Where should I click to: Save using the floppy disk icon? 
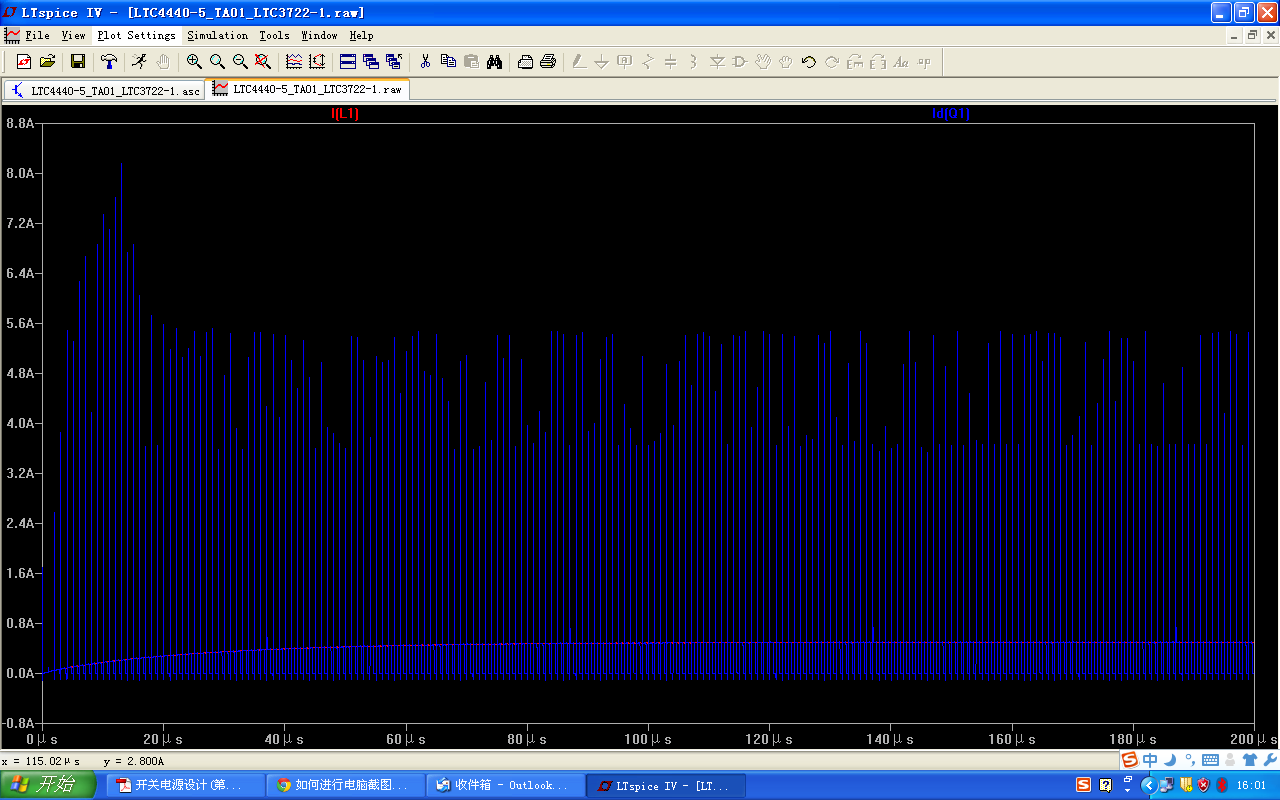point(77,62)
